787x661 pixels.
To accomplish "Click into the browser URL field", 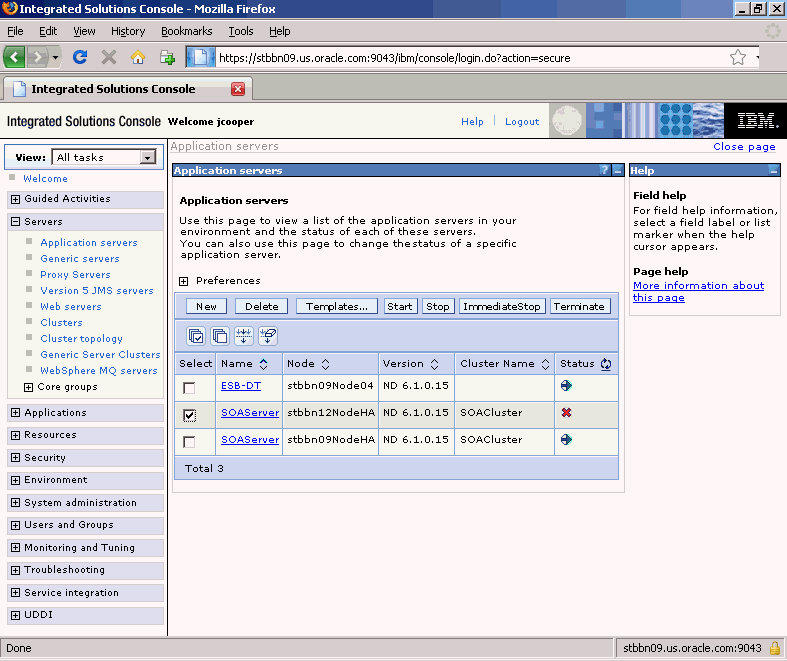I will click(472, 58).
